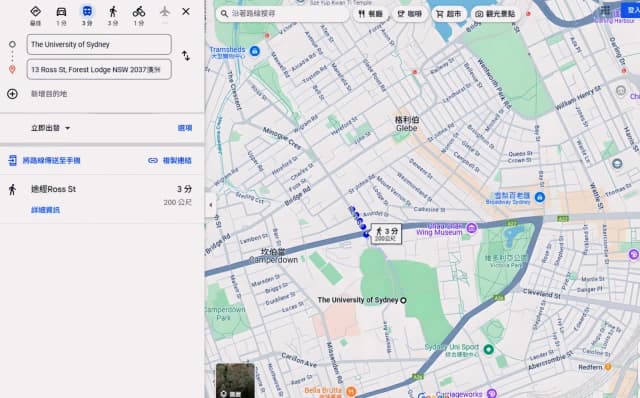Screen dimensions: 640x398
Task: Open route options link
Action: [185, 128]
